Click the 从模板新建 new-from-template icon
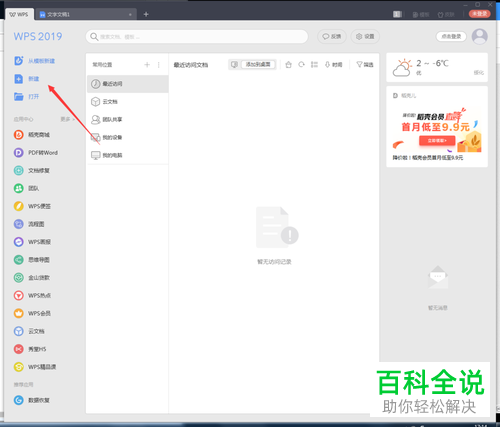500x427 pixels. pos(19,61)
